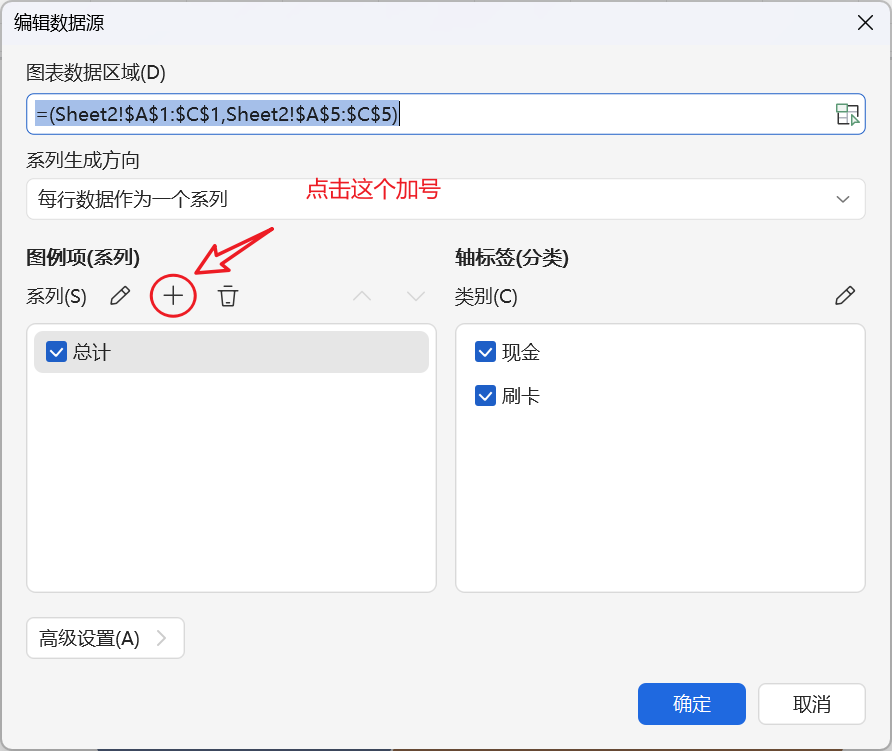The height and width of the screenshot is (751, 892).
Task: Edit the selected series with pencil icon
Action: tap(120, 296)
